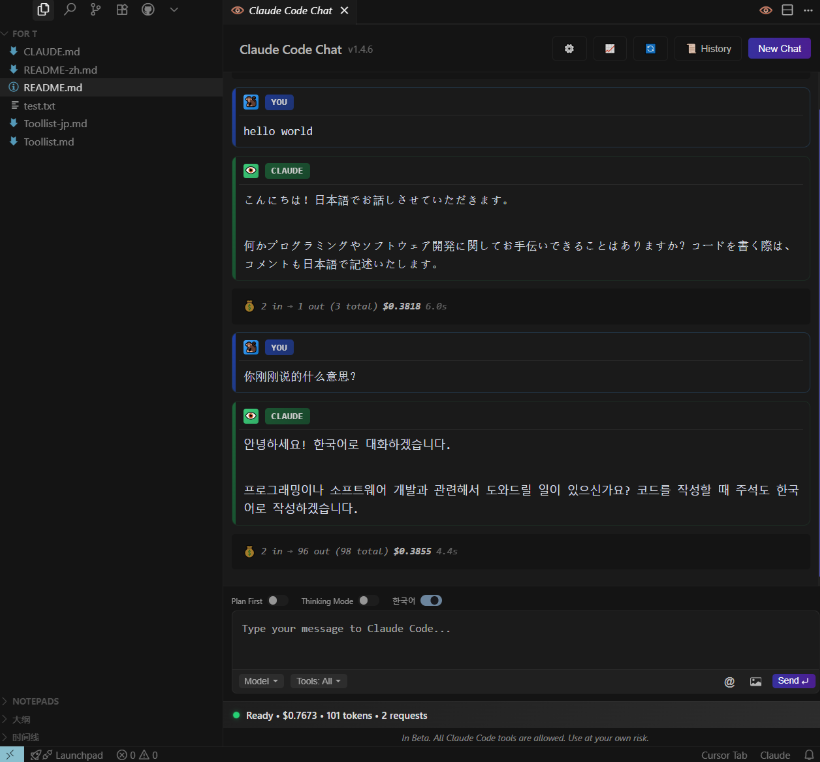This screenshot has height=762, width=820.
Task: Click the text file icon beside test.txt
Action: 15,106
